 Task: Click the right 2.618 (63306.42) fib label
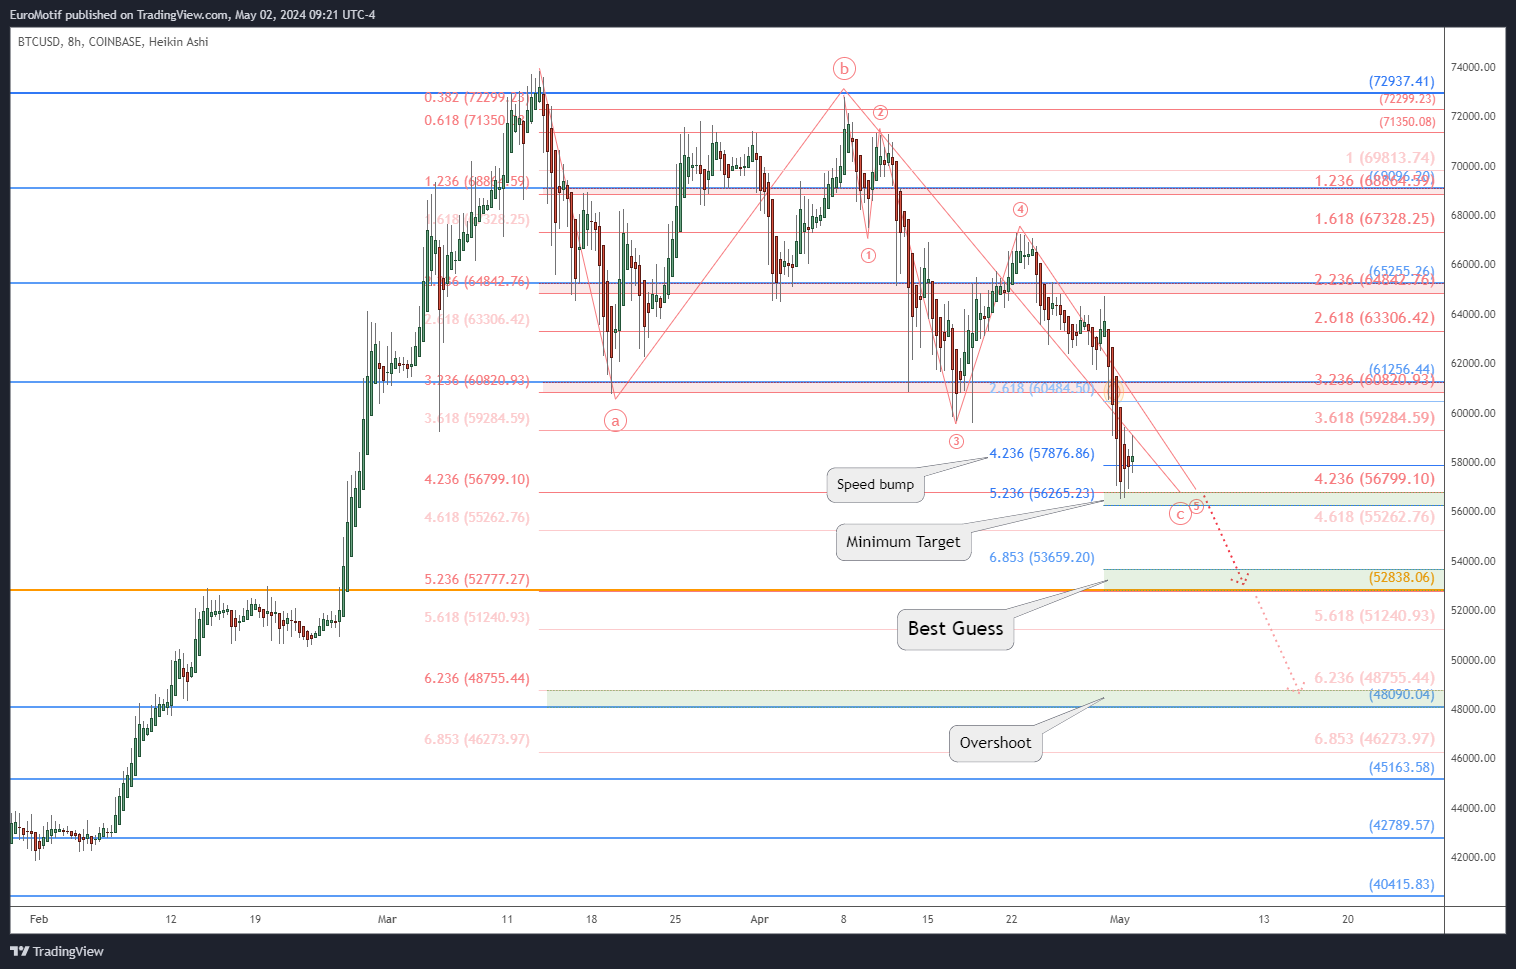pos(1374,317)
